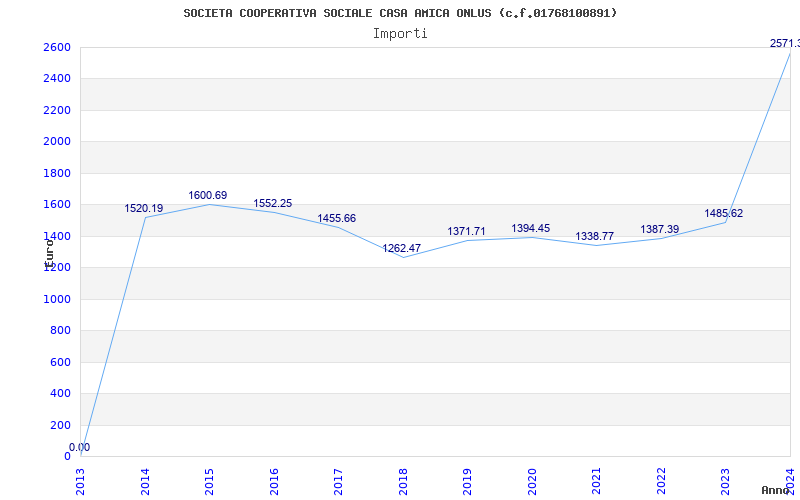Click the 2021 year axis label
Viewport: 800px width, 500px height.
coord(596,481)
